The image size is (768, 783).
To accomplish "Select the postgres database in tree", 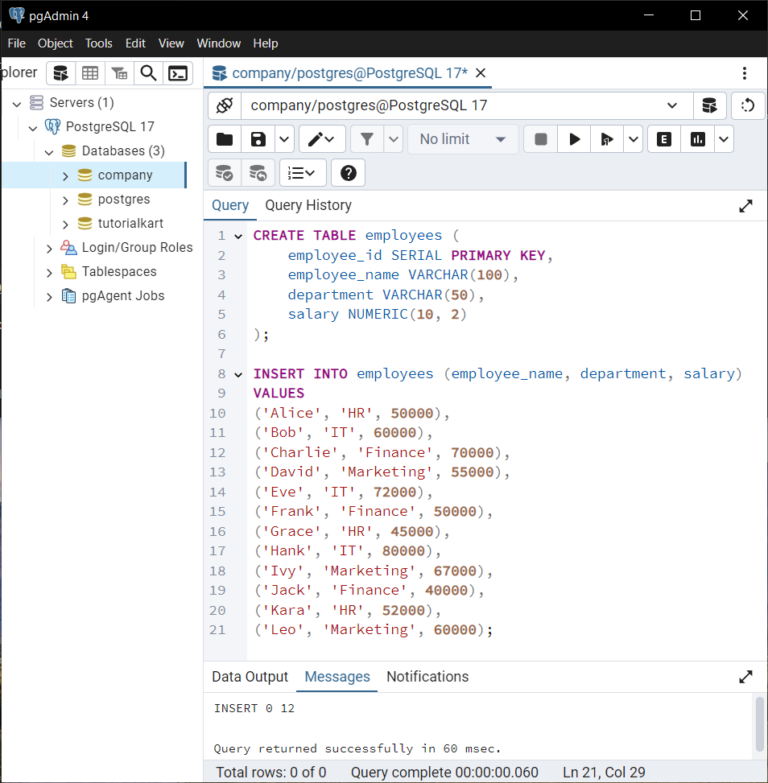I will click(x=124, y=199).
